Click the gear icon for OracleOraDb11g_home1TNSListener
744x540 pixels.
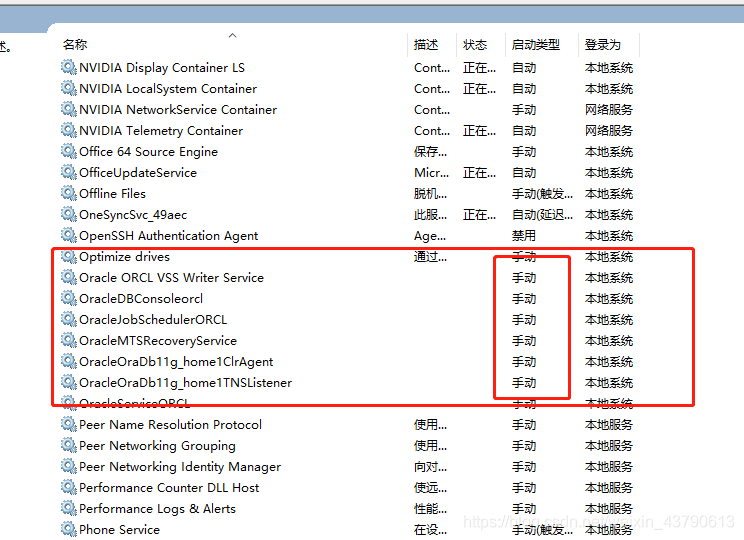coord(69,382)
